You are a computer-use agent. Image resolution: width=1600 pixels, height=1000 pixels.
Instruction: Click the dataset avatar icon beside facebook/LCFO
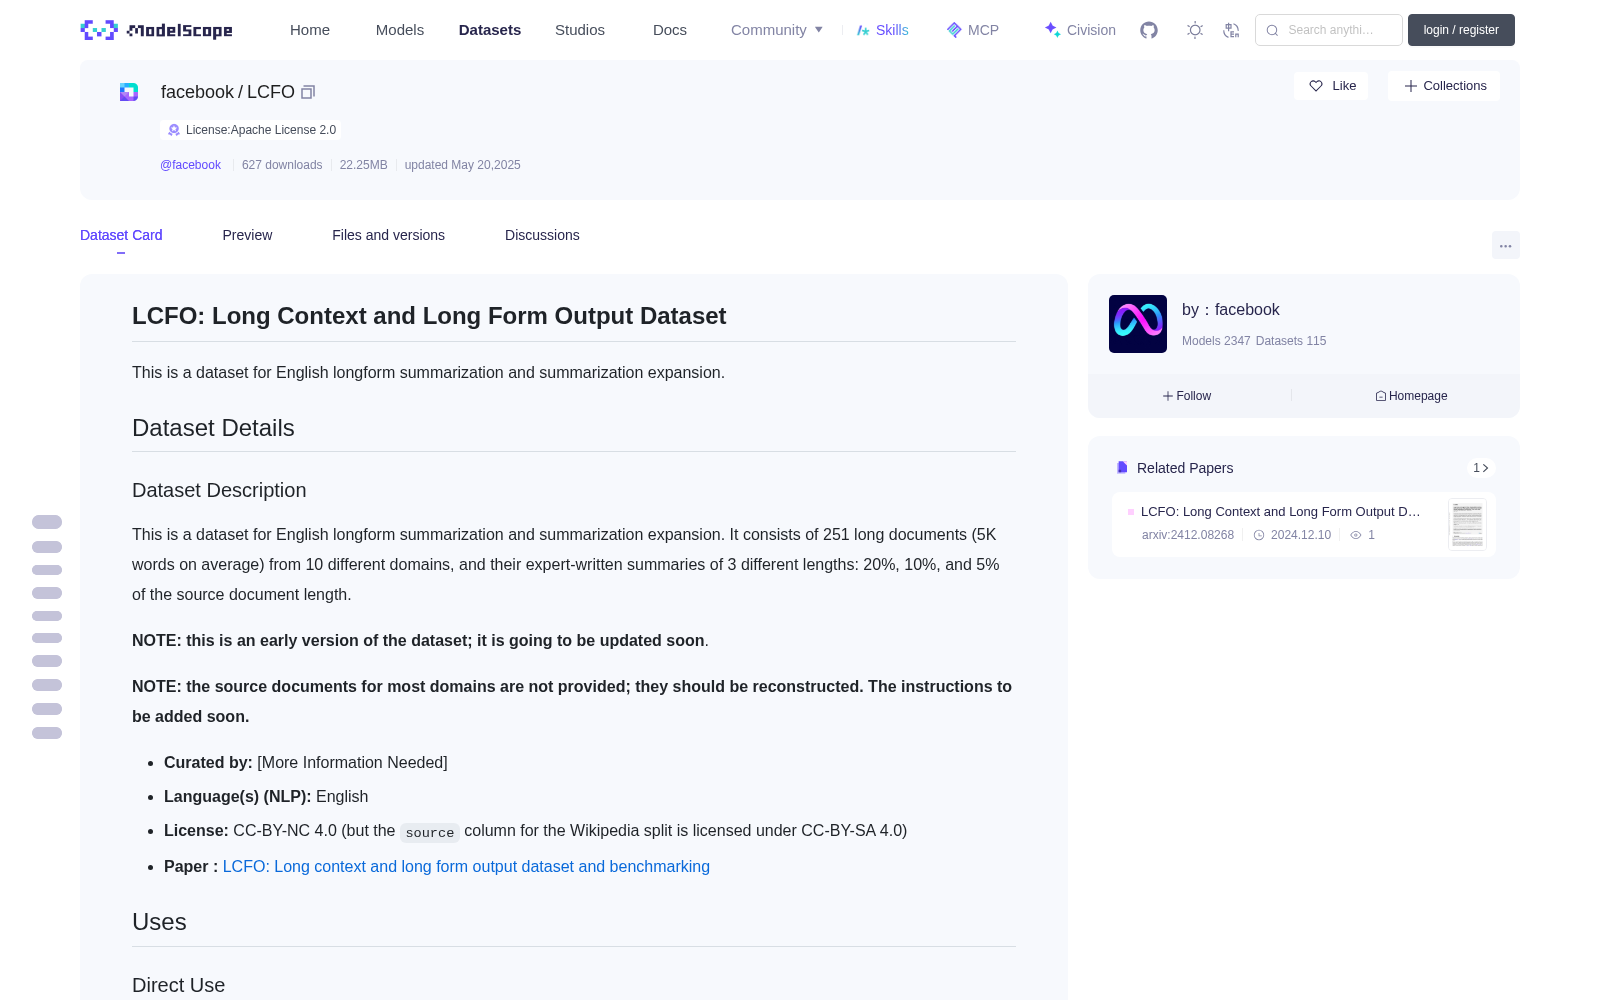[x=129, y=92]
